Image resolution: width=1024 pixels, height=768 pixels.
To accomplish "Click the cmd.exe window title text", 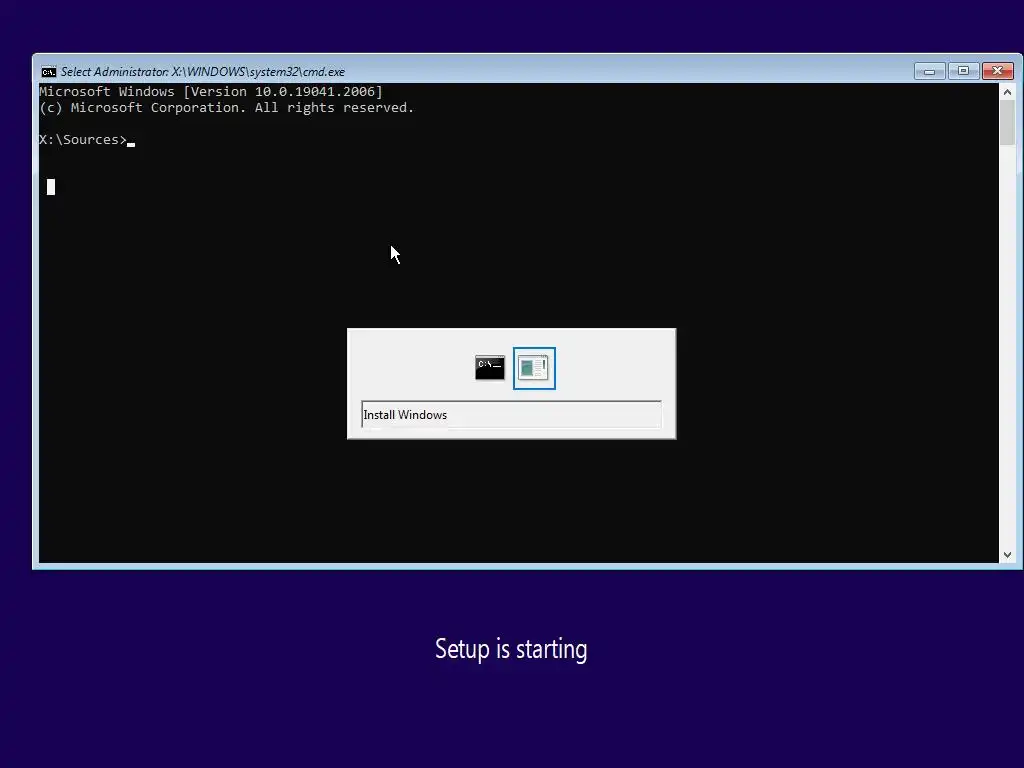I will [202, 72].
